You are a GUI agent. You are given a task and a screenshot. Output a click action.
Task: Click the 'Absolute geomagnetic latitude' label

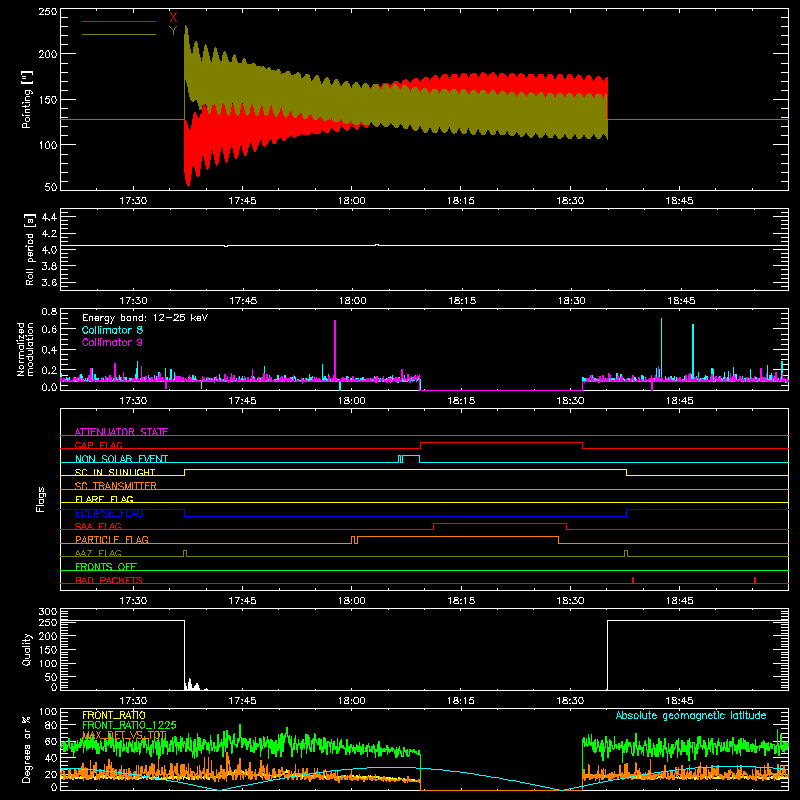pyautogui.click(x=691, y=715)
